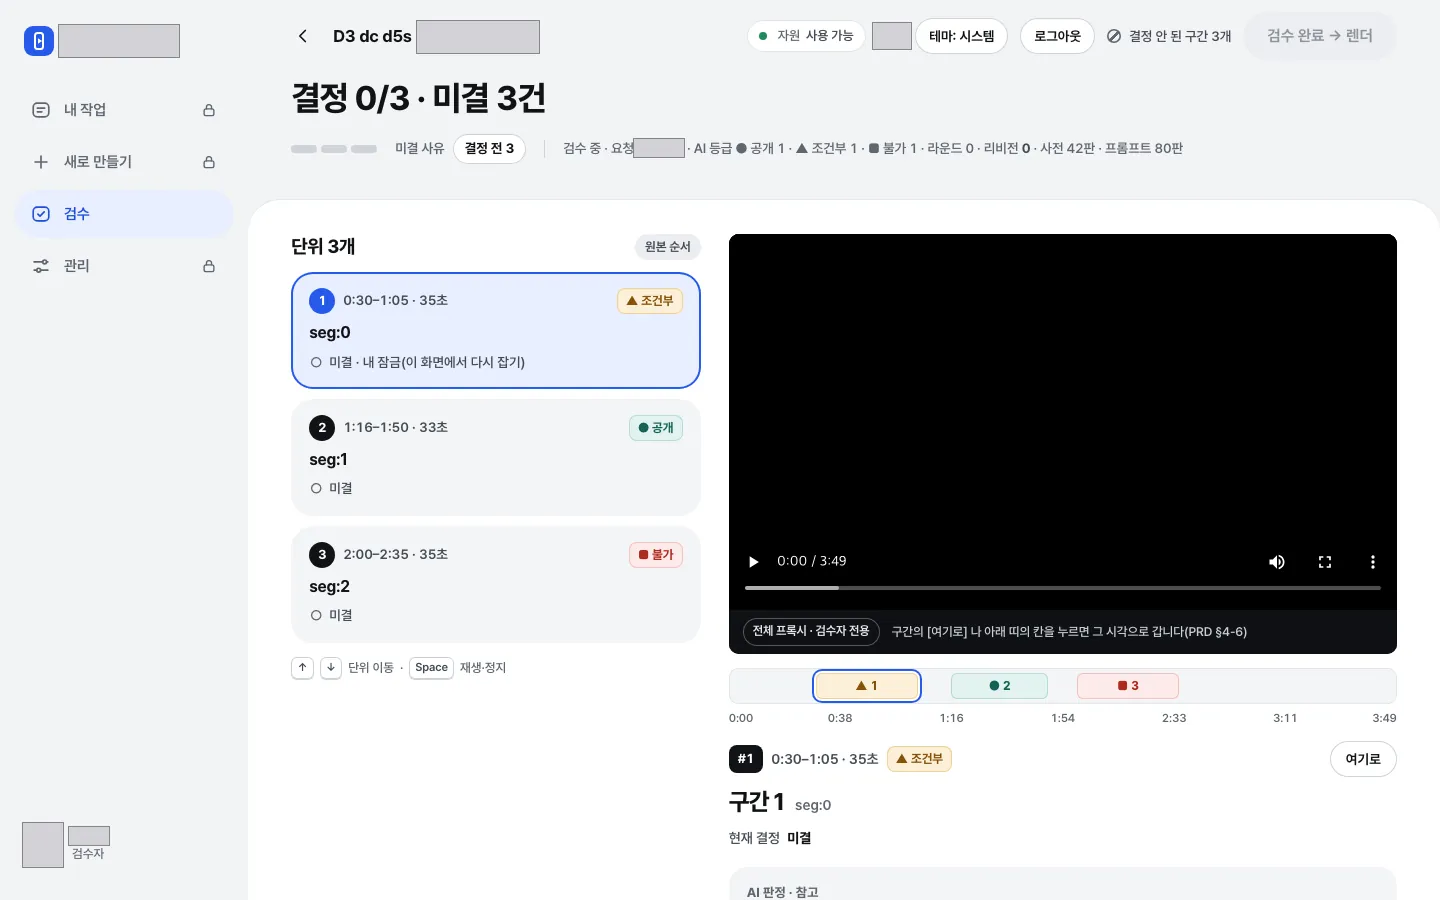Viewport: 1440px width, 900px height.
Task: Click the down arrow key button
Action: [x=331, y=668]
